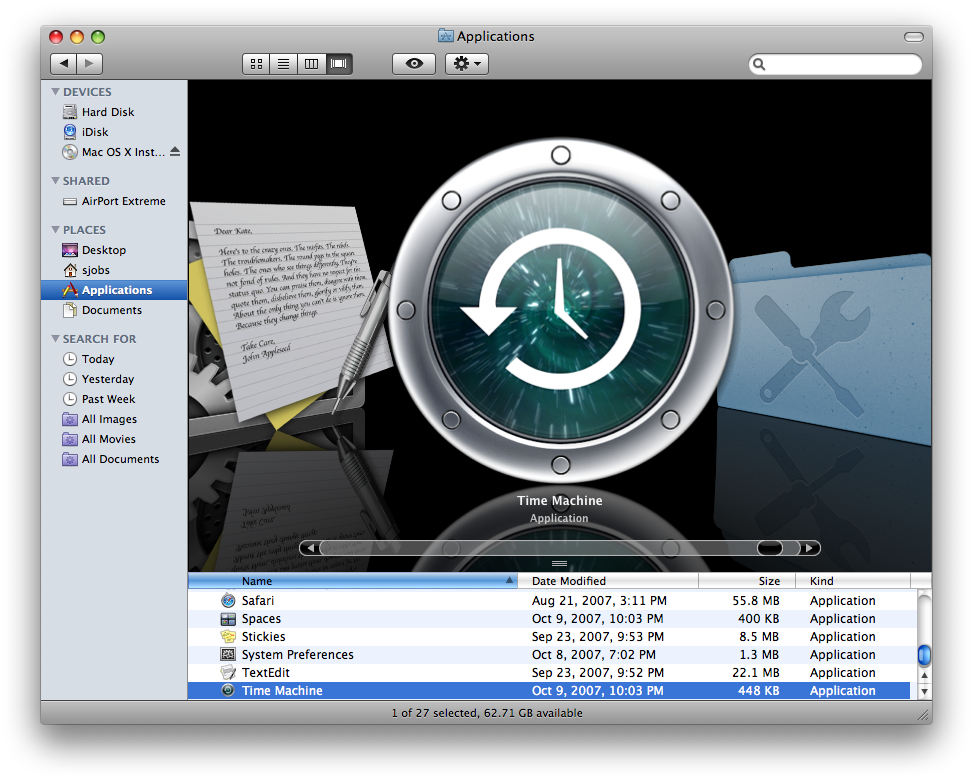Open All Documents smart folder
This screenshot has height=780, width=973.
114,459
